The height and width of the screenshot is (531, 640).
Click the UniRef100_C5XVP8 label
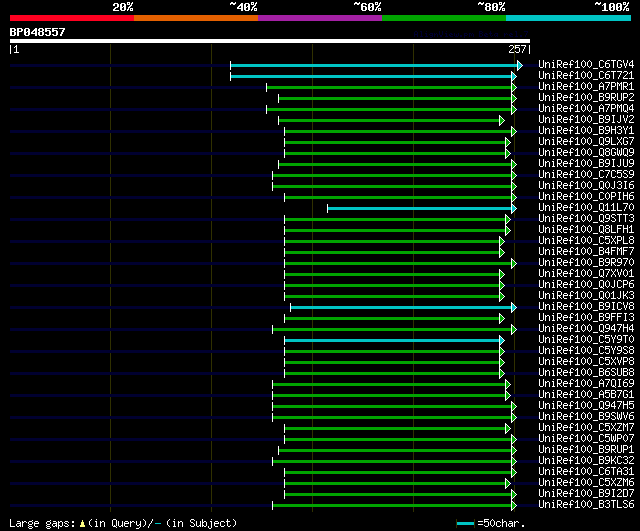586,362
